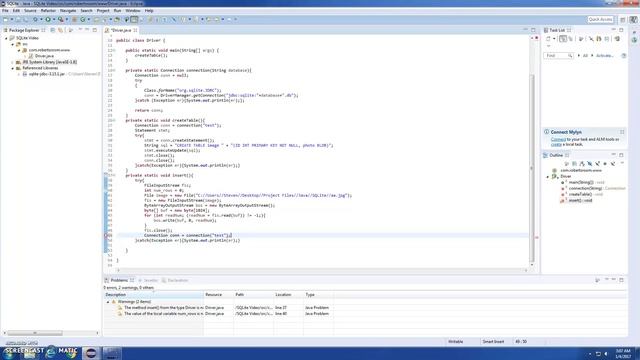
Task: Select insert() in Outline
Action: (576, 200)
